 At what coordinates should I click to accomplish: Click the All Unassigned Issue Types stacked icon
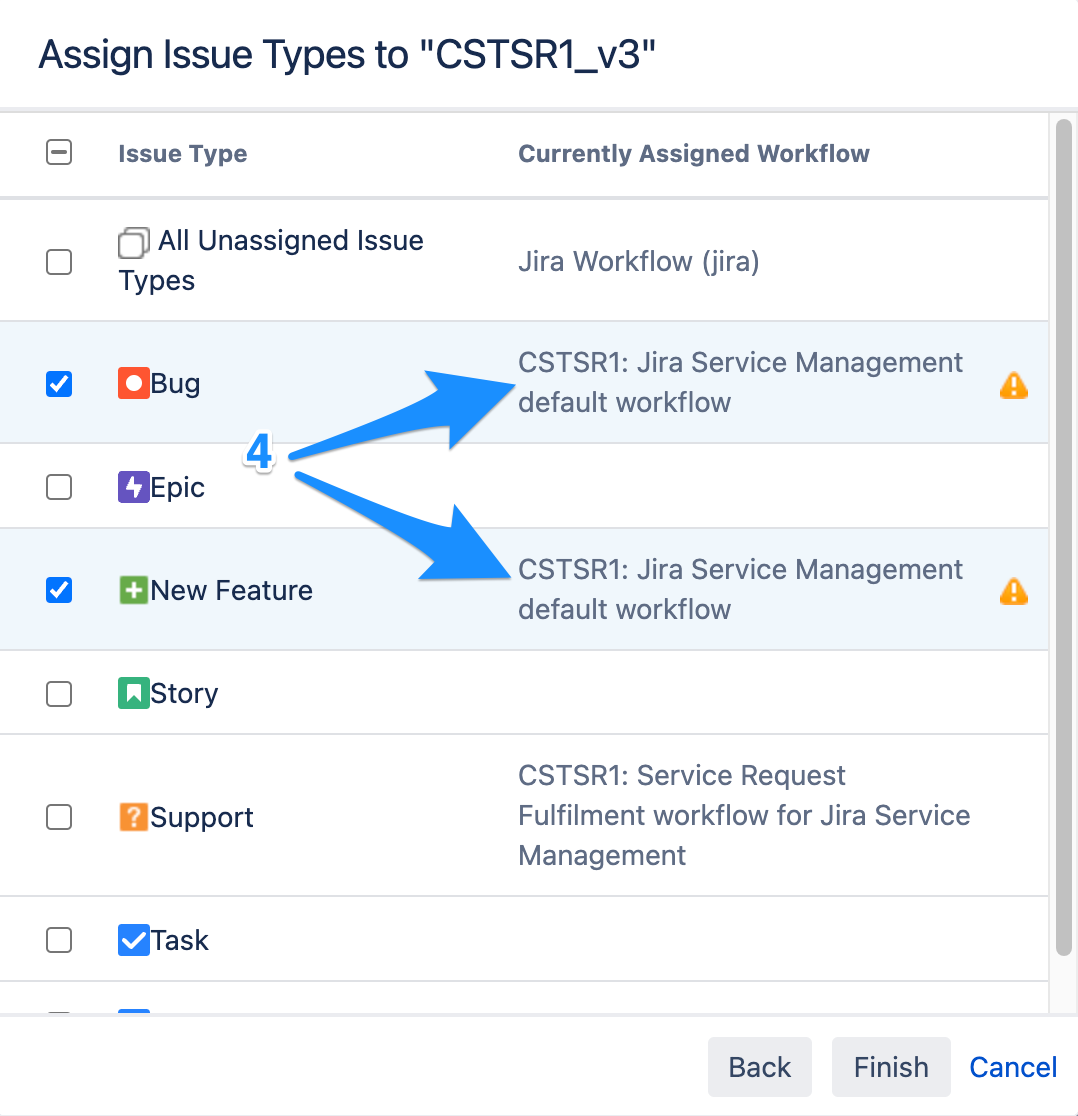(134, 243)
